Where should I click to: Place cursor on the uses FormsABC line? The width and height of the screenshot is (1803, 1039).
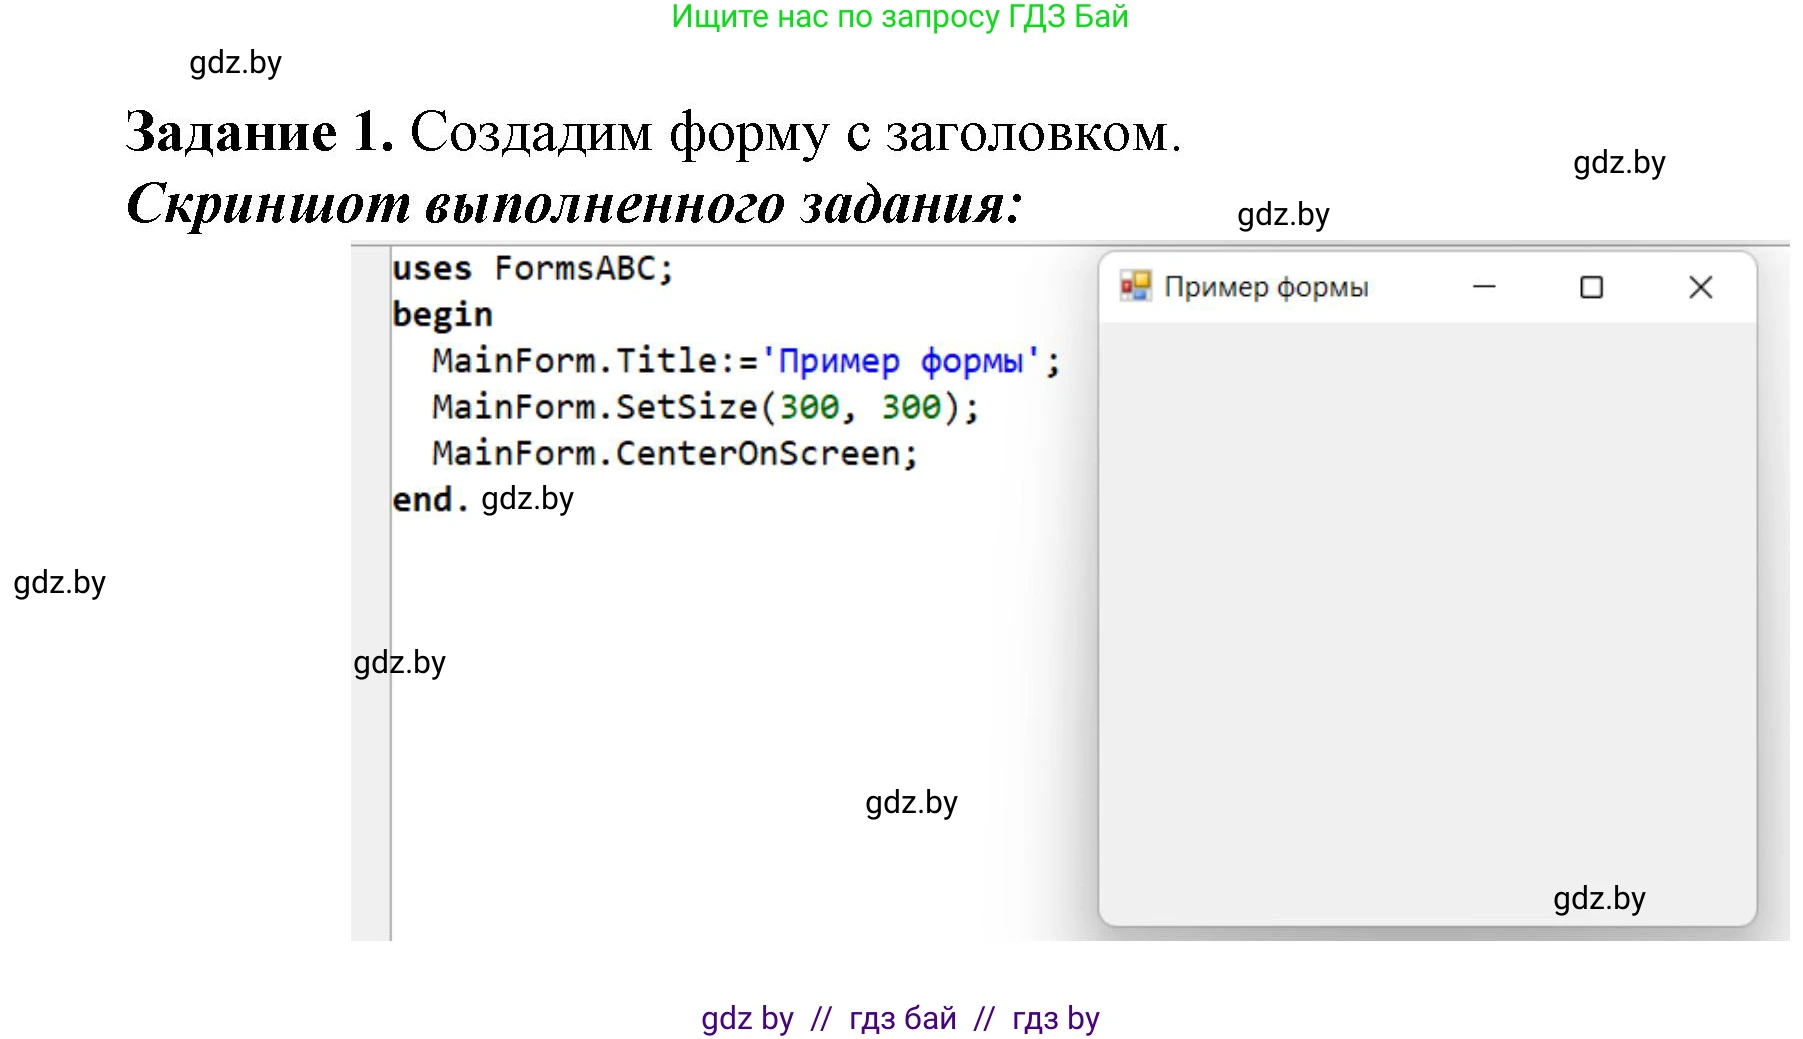coord(532,269)
